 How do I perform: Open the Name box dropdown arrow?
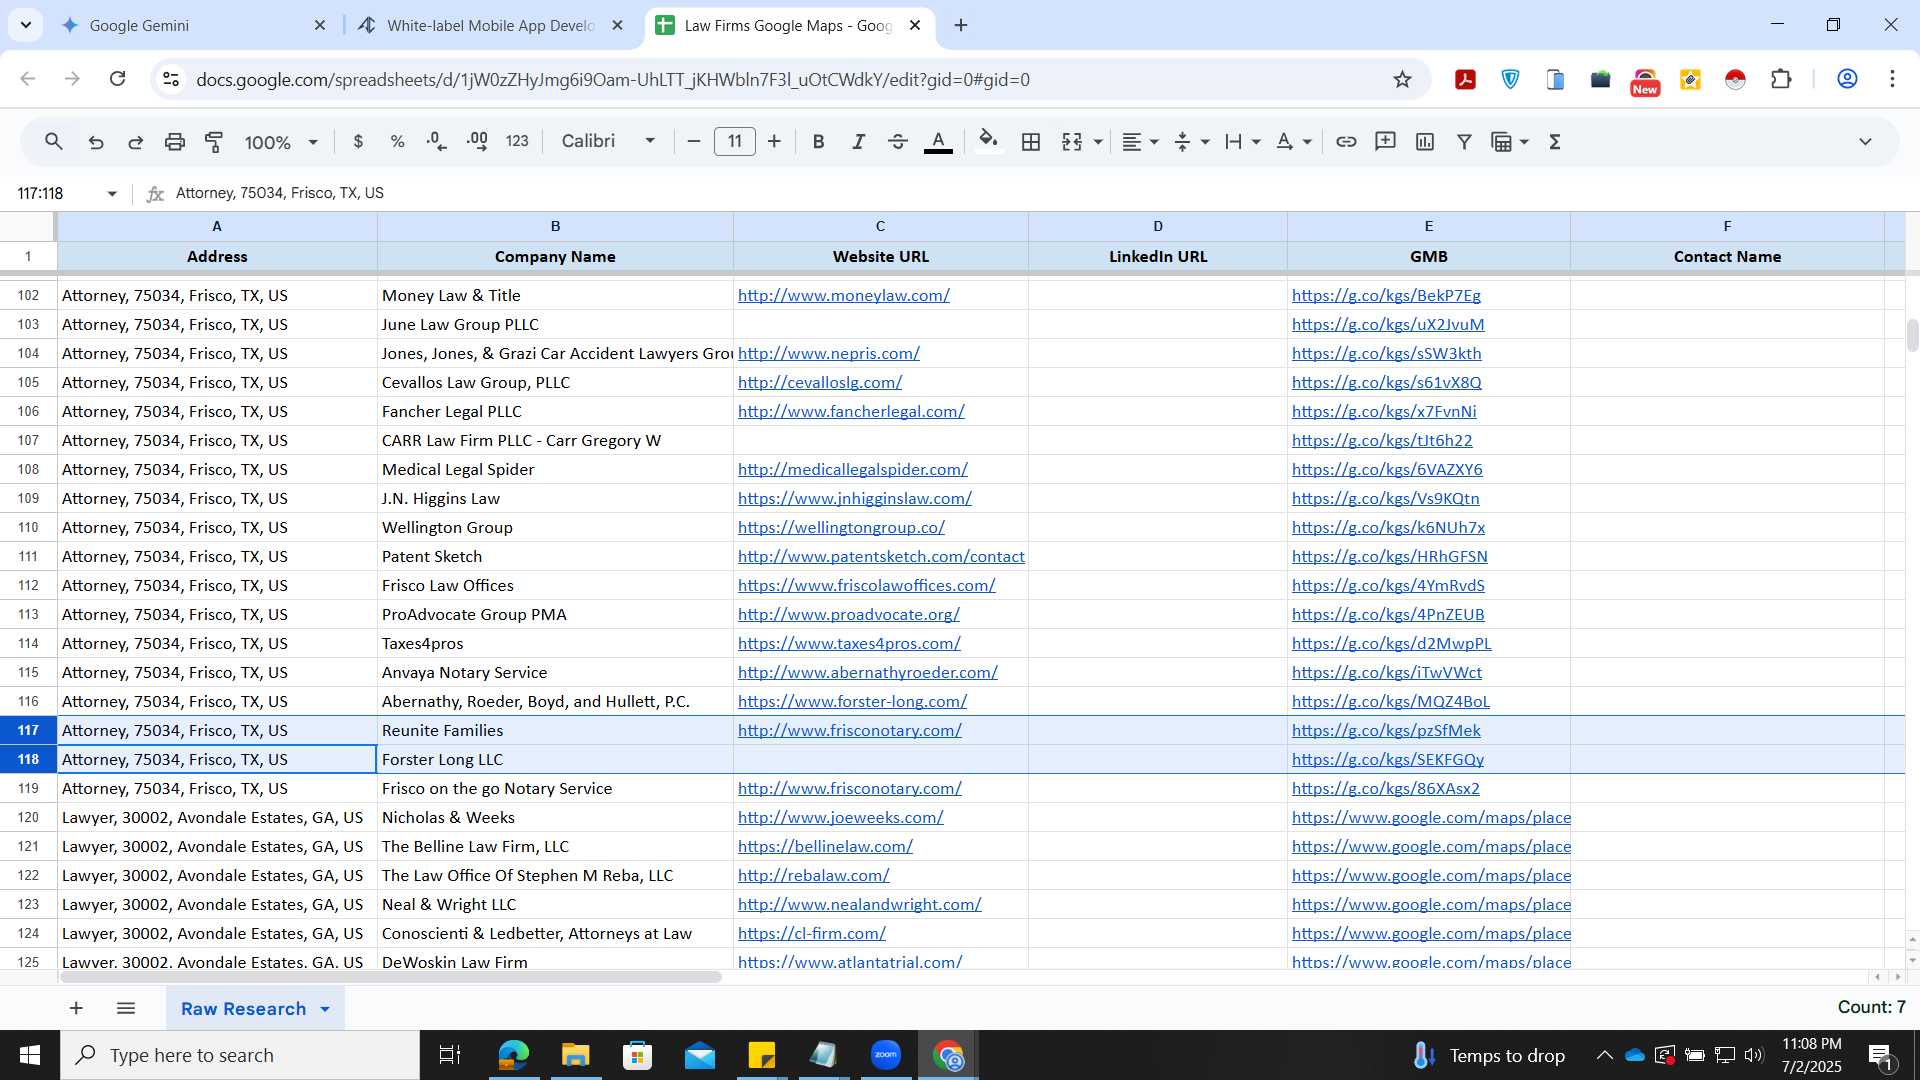click(x=112, y=193)
